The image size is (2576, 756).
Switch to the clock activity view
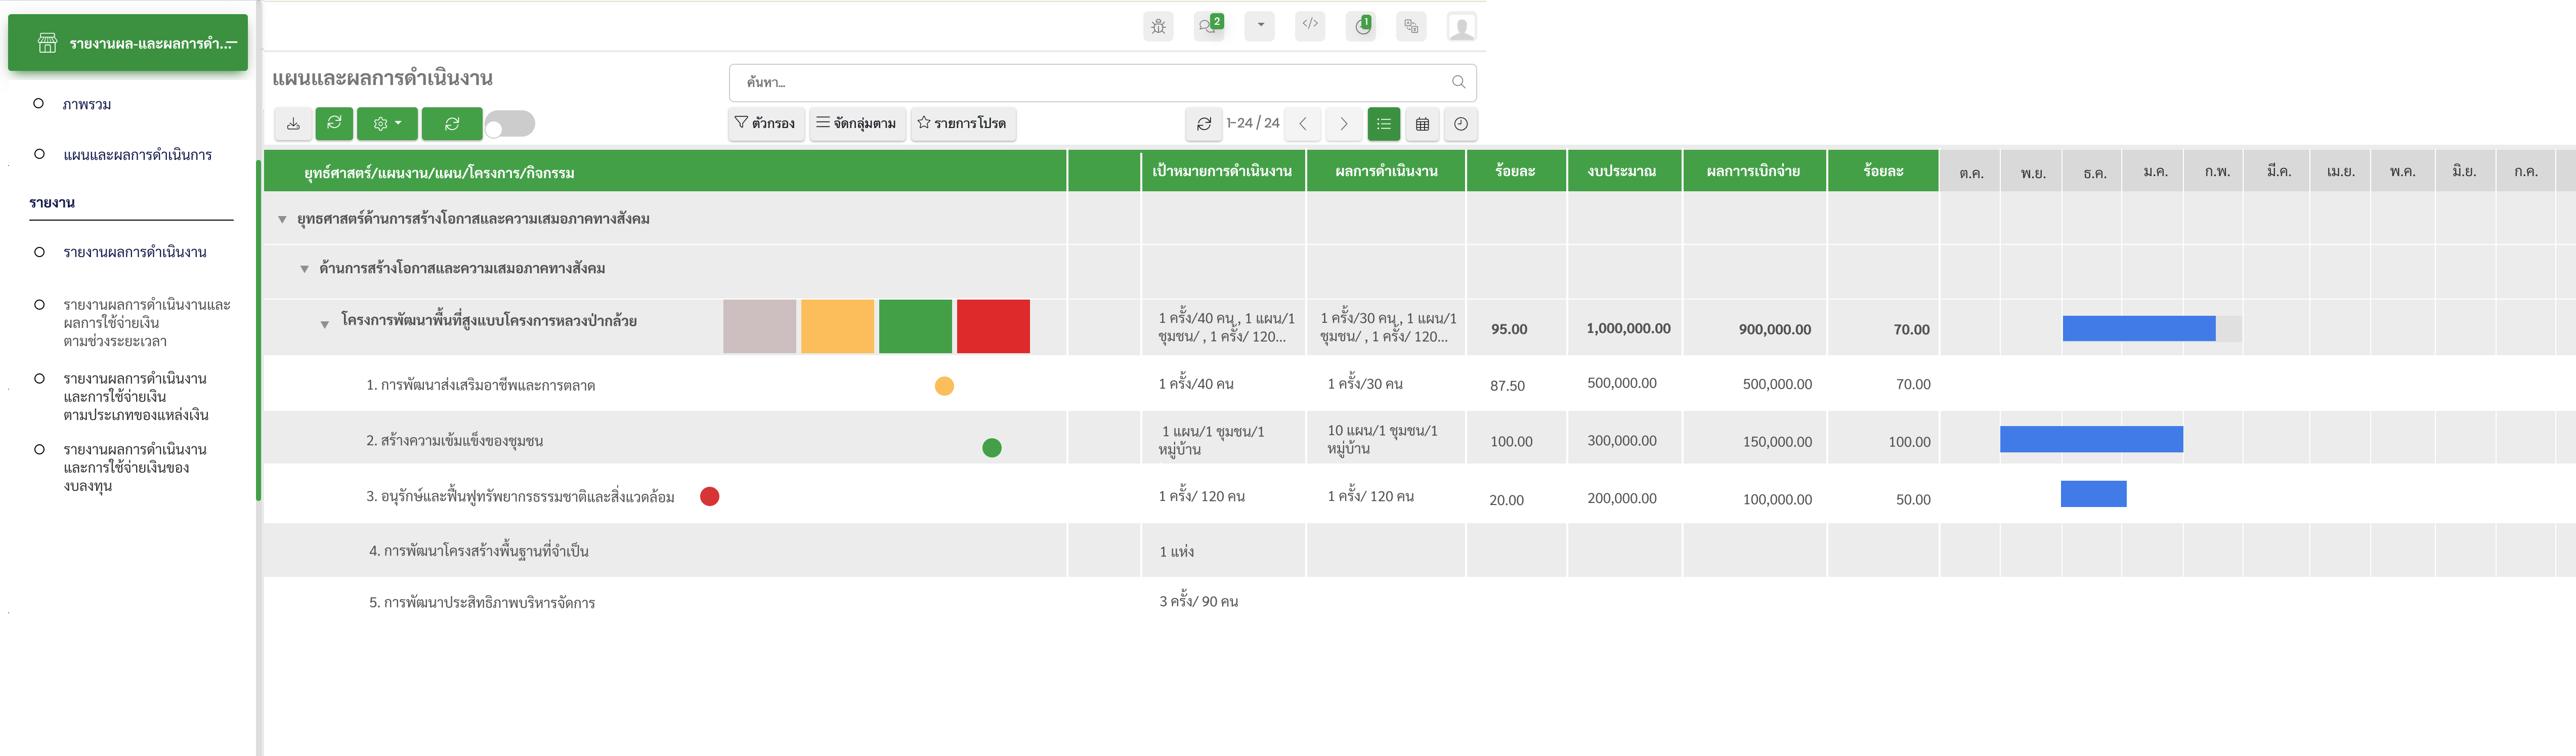tap(1460, 124)
